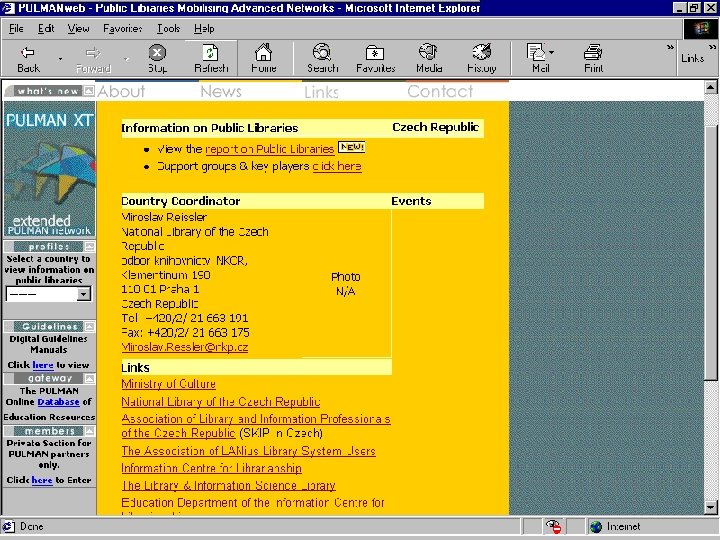Switch to the News page tab
Image resolution: width=720 pixels, height=540 pixels.
(221, 91)
